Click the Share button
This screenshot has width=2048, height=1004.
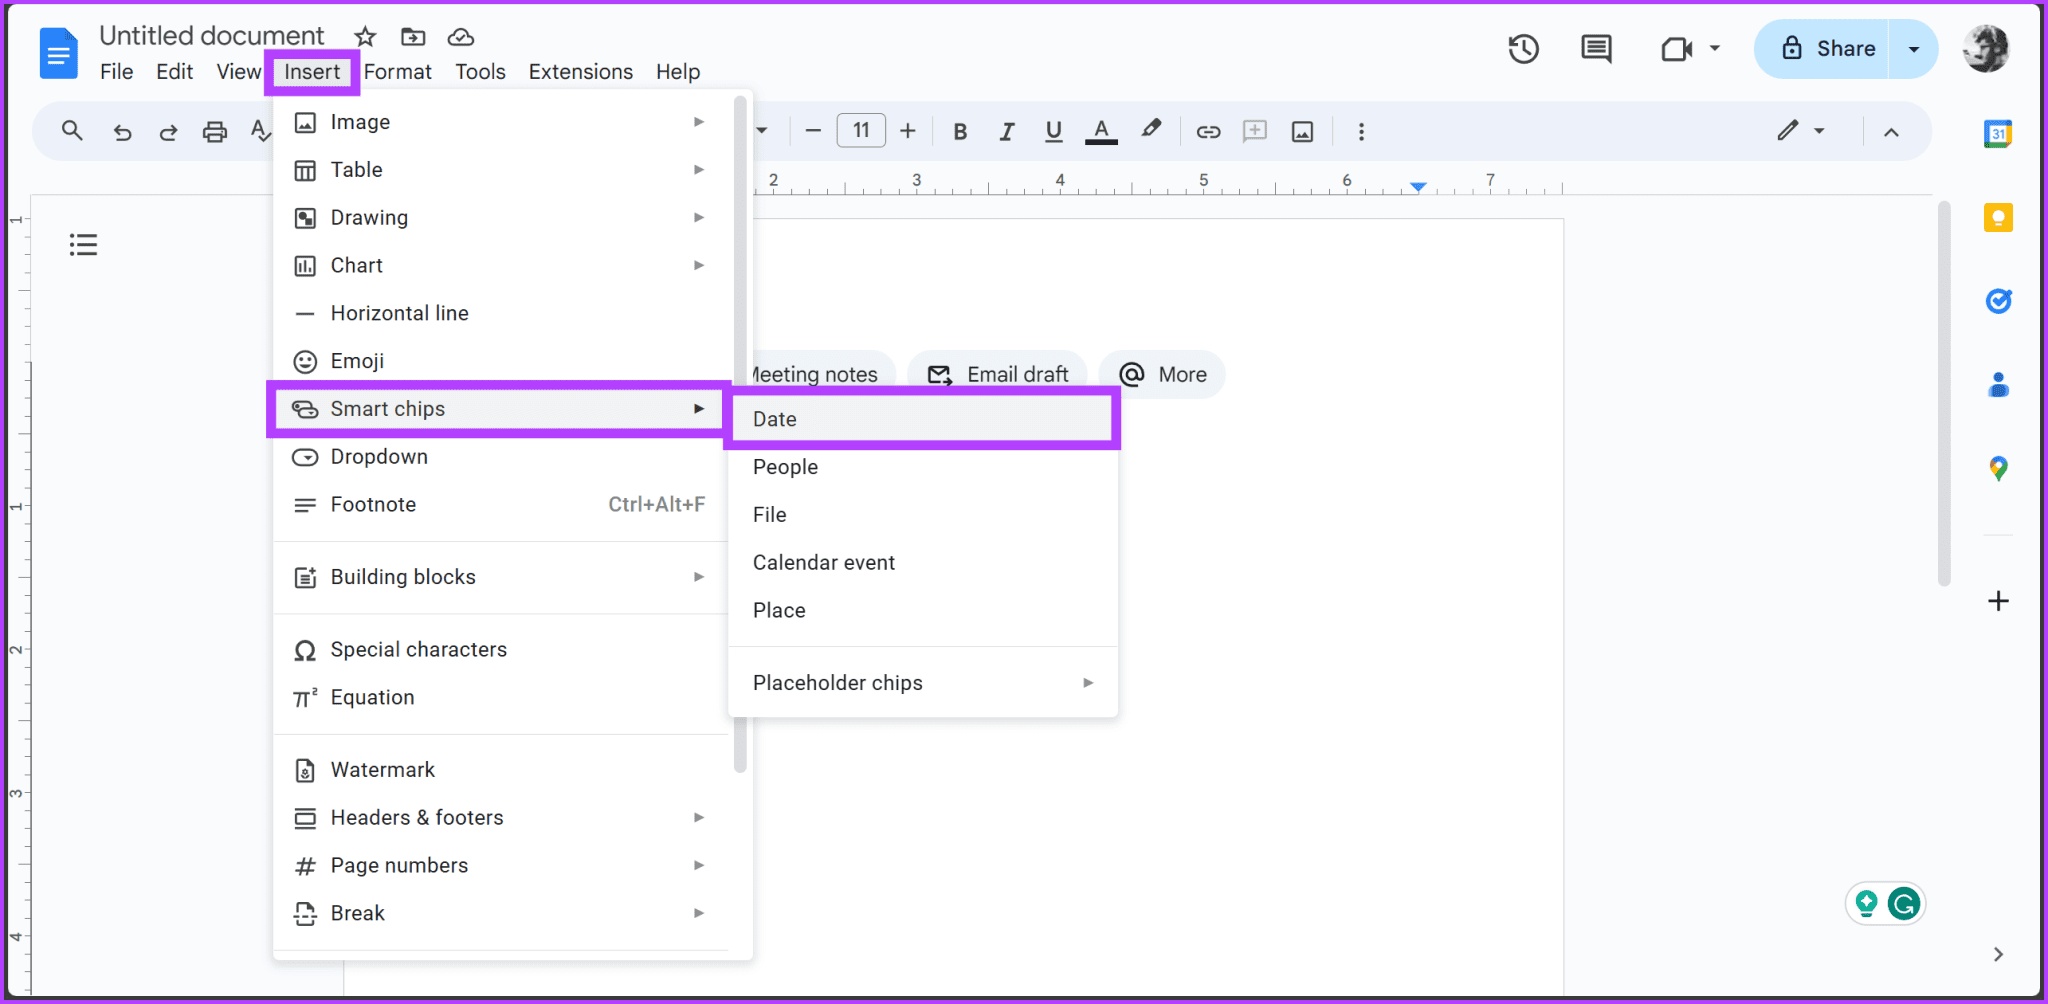point(1845,48)
